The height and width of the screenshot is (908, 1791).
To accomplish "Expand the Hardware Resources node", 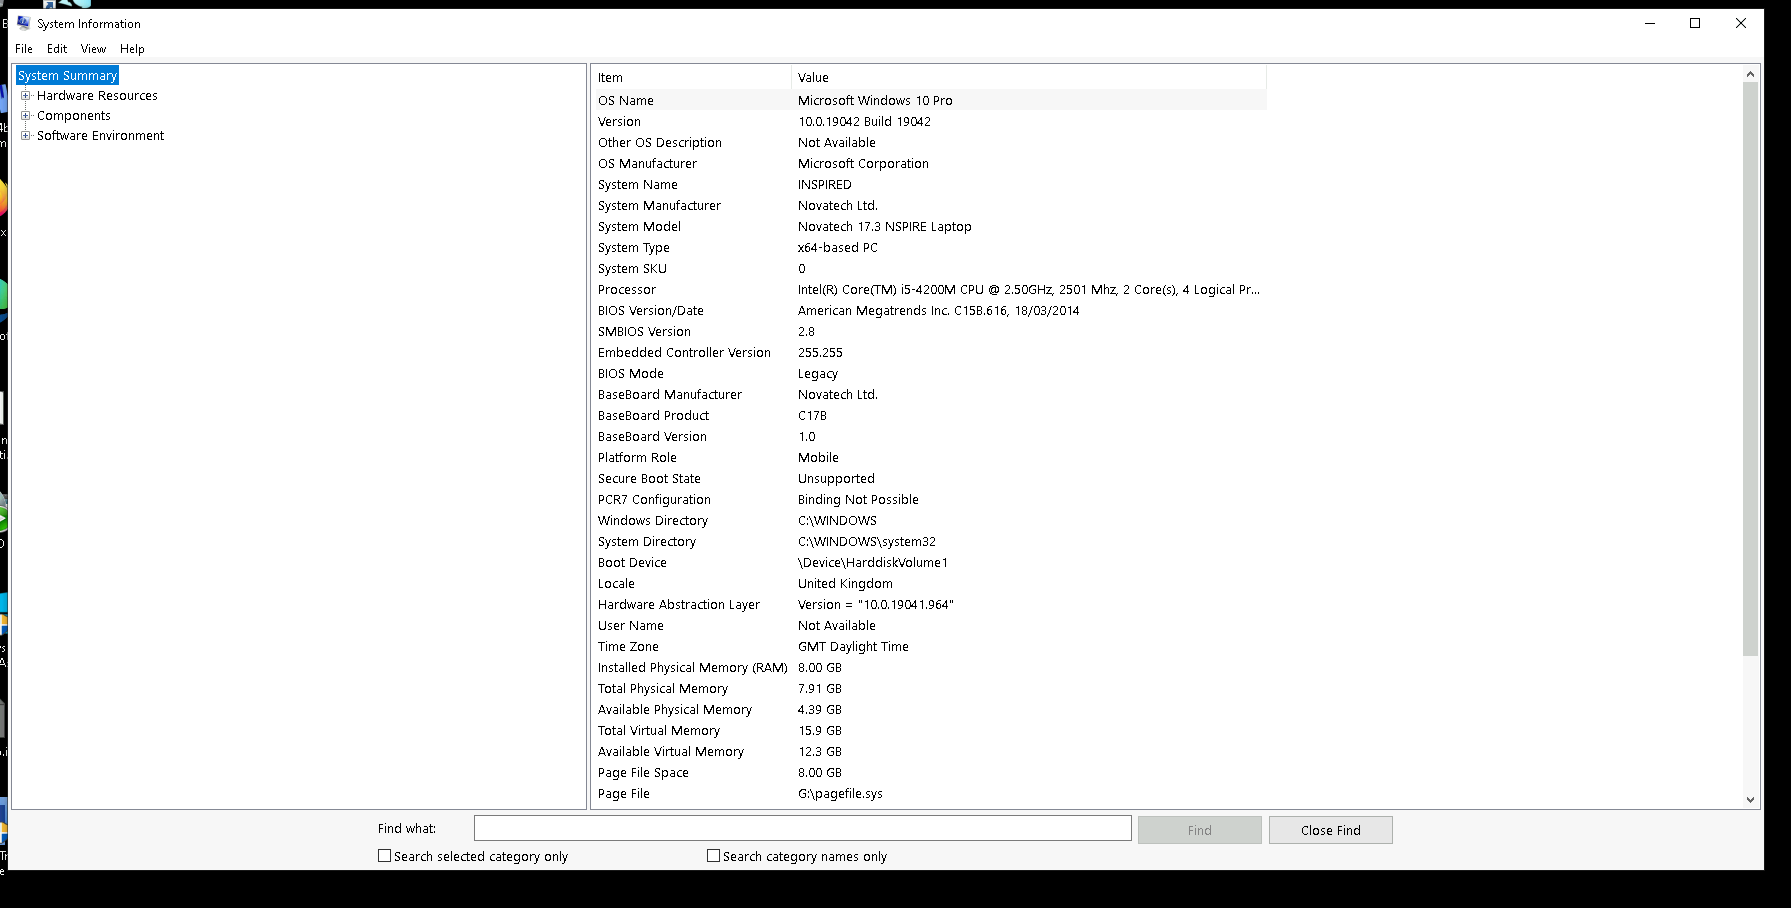I will pos(26,96).
